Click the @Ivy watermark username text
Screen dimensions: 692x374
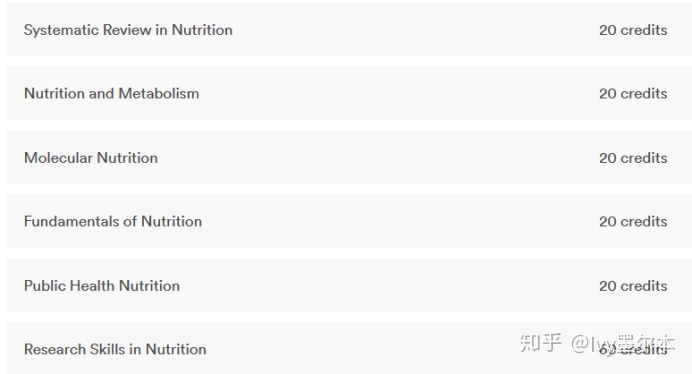623,343
